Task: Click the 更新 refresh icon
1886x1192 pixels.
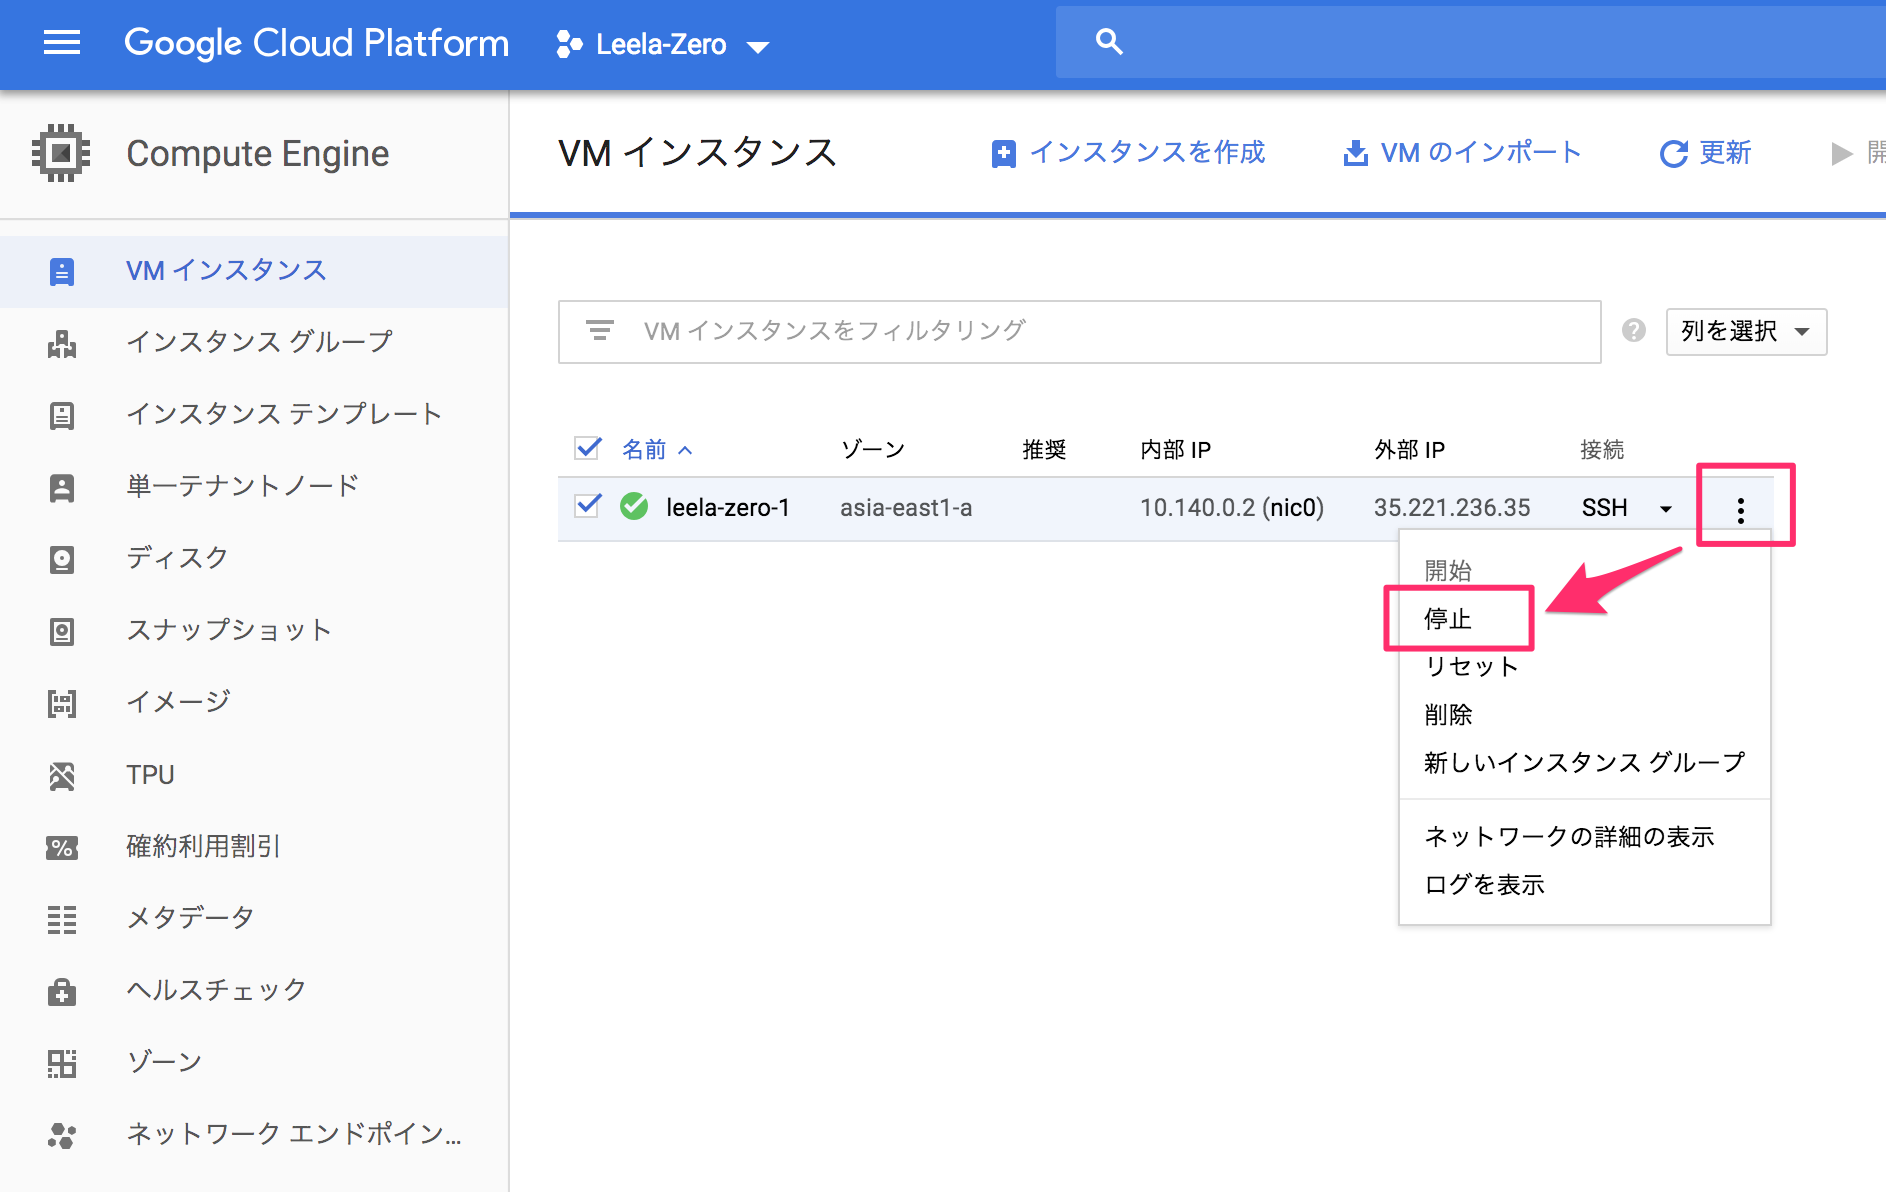Action: coord(1674,154)
